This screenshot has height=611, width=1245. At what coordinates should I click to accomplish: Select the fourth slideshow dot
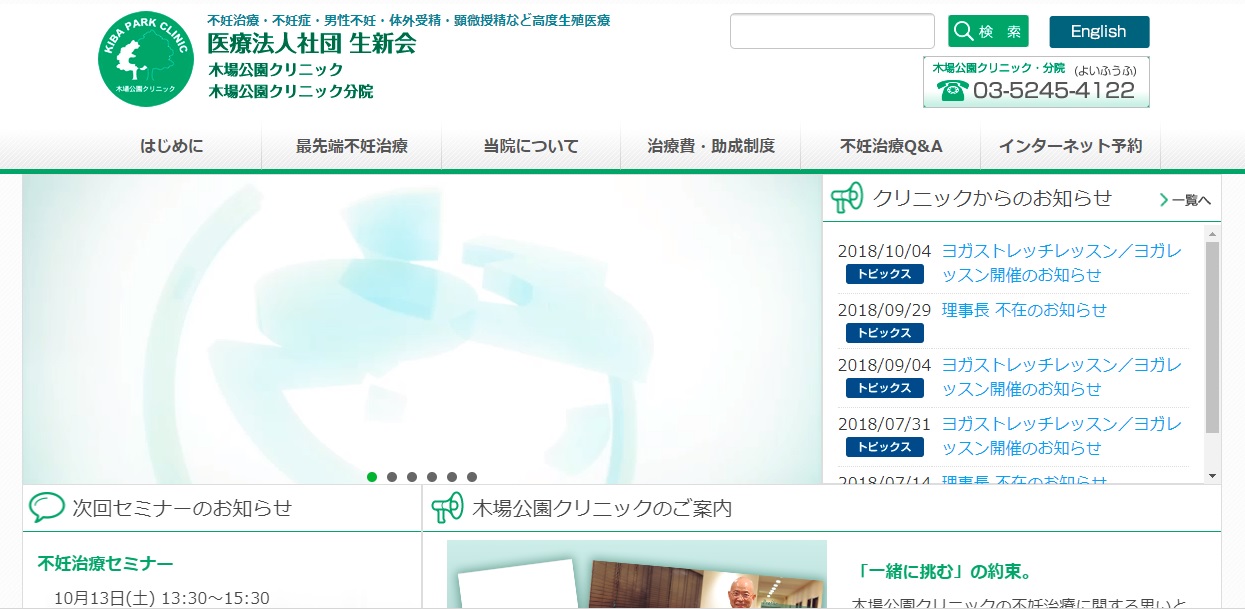tap(432, 477)
